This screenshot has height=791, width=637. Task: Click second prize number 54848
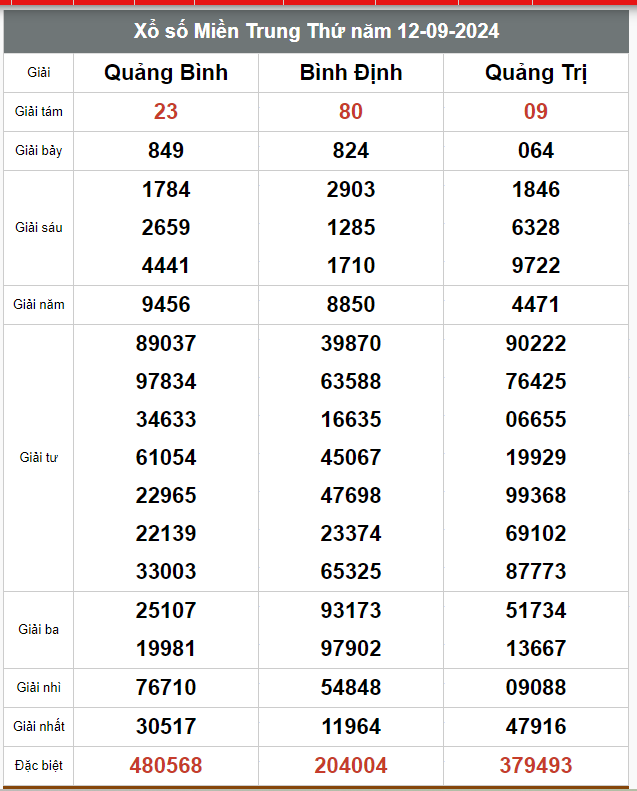(351, 688)
